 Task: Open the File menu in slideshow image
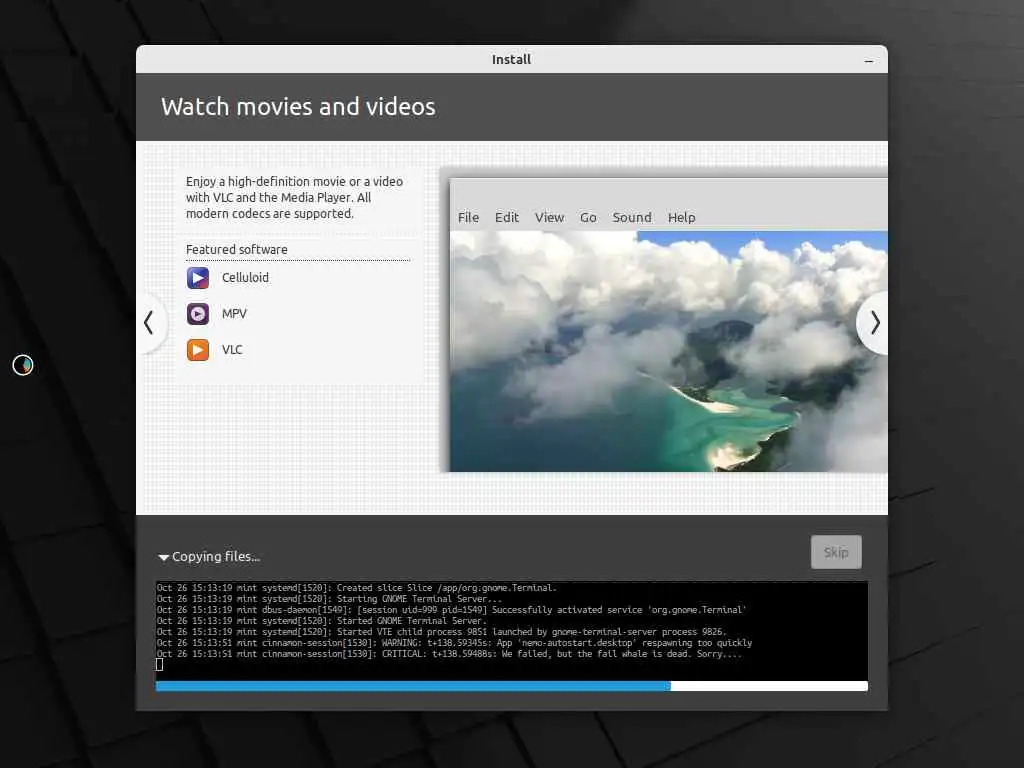tap(468, 217)
